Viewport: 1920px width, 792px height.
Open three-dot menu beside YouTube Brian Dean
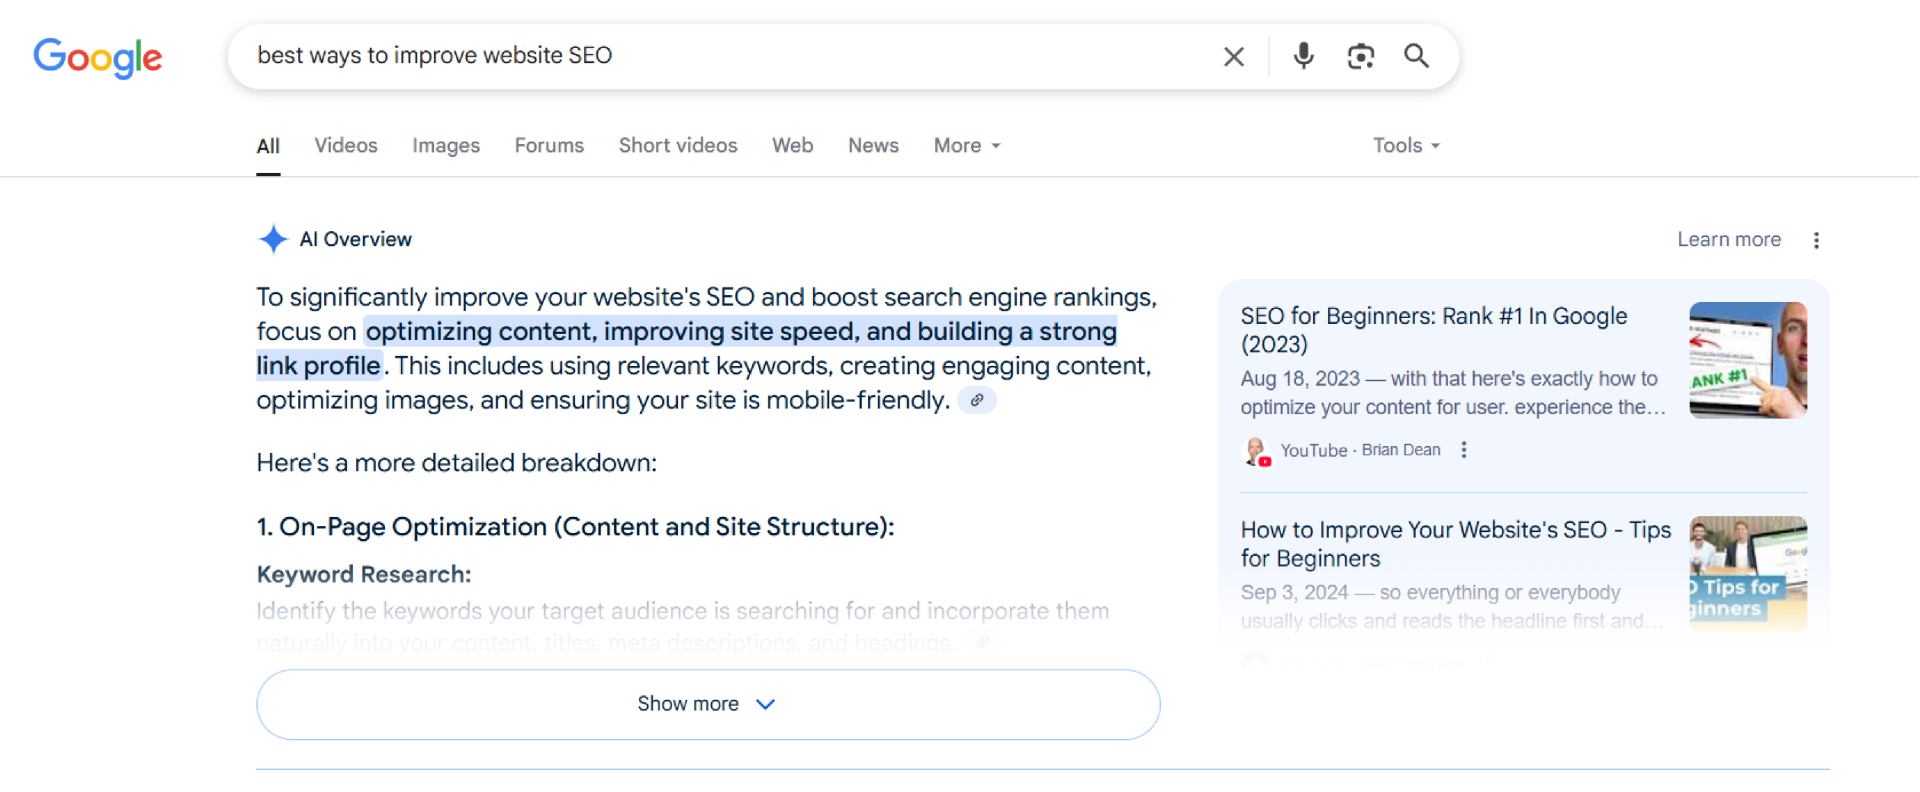tap(1464, 450)
